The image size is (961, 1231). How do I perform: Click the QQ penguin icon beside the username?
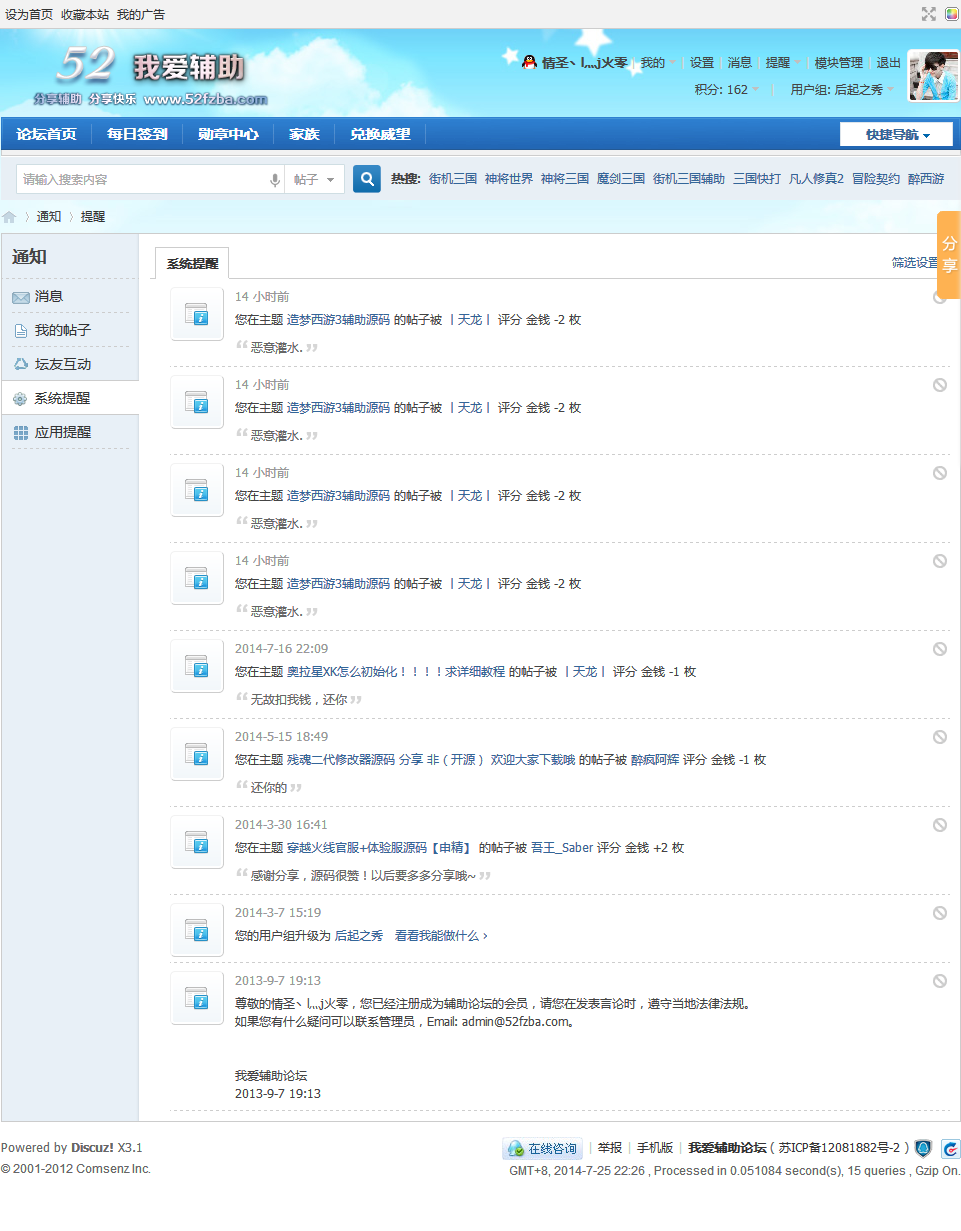(529, 62)
